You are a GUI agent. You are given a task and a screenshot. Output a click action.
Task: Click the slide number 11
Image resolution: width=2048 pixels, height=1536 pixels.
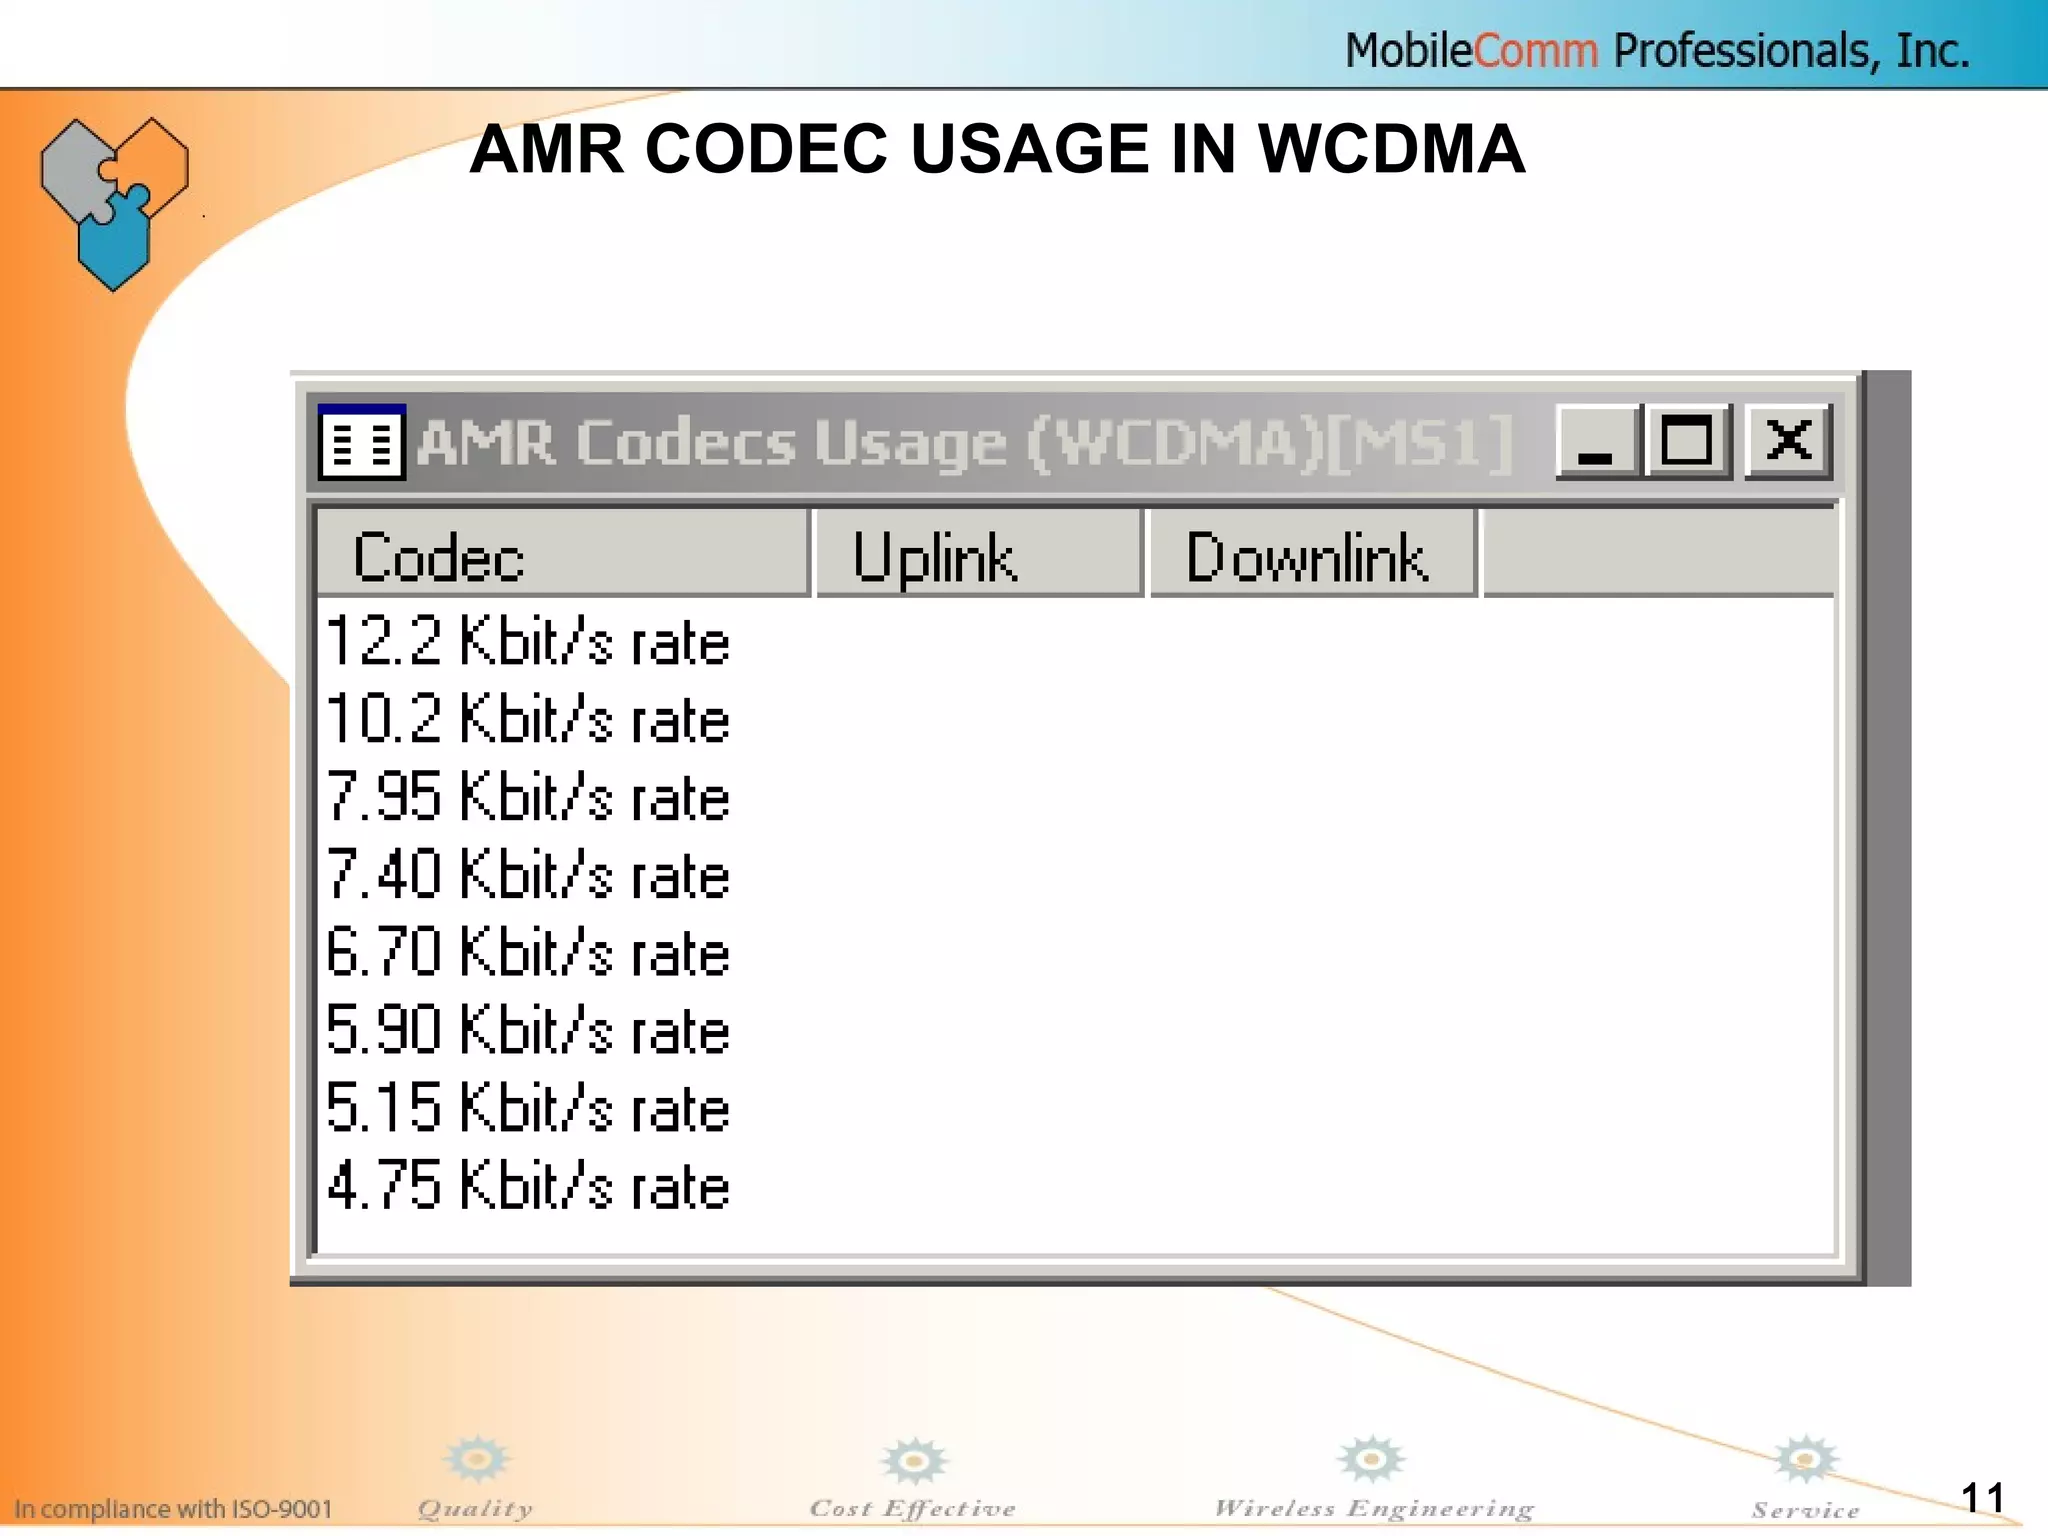click(1982, 1498)
